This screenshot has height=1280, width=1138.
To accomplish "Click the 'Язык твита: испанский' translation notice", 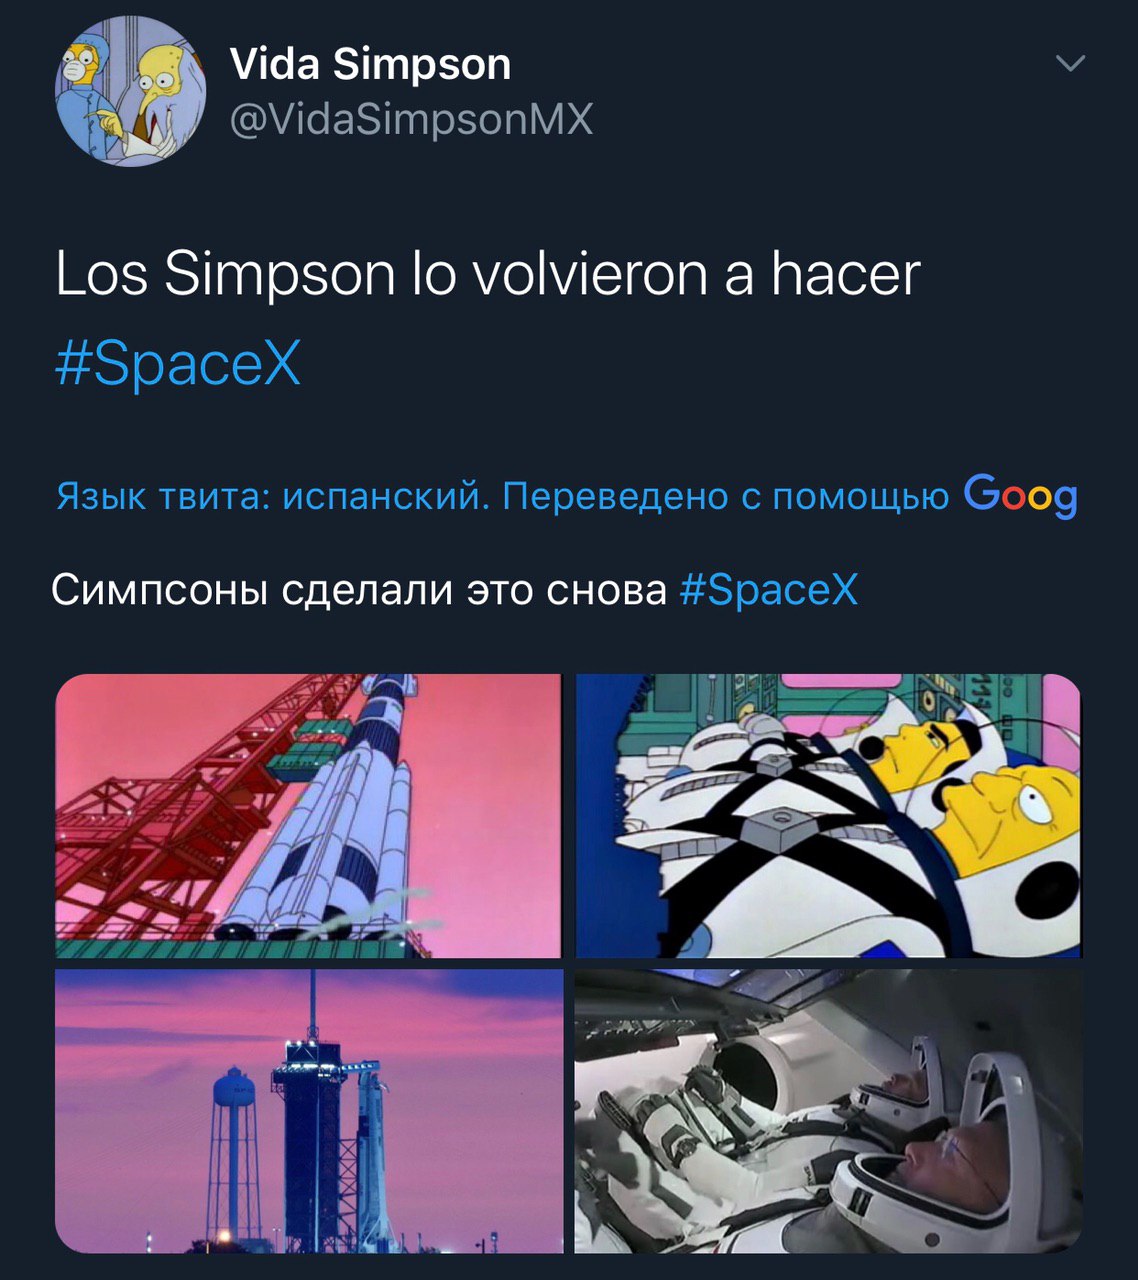I will (x=273, y=496).
